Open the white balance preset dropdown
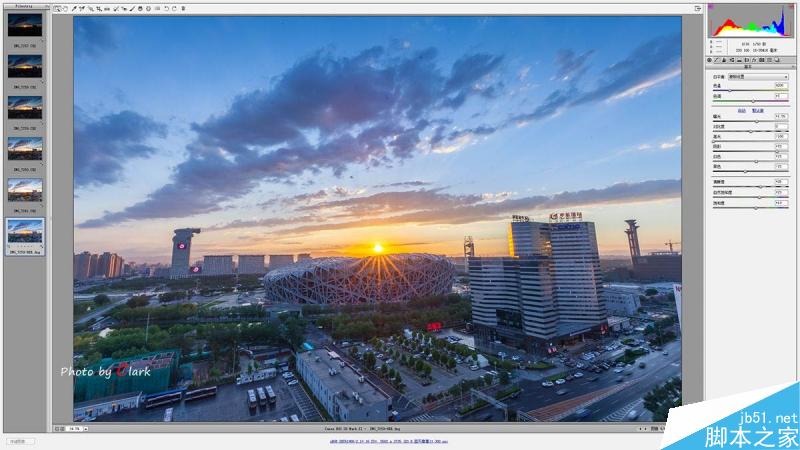 tap(758, 77)
